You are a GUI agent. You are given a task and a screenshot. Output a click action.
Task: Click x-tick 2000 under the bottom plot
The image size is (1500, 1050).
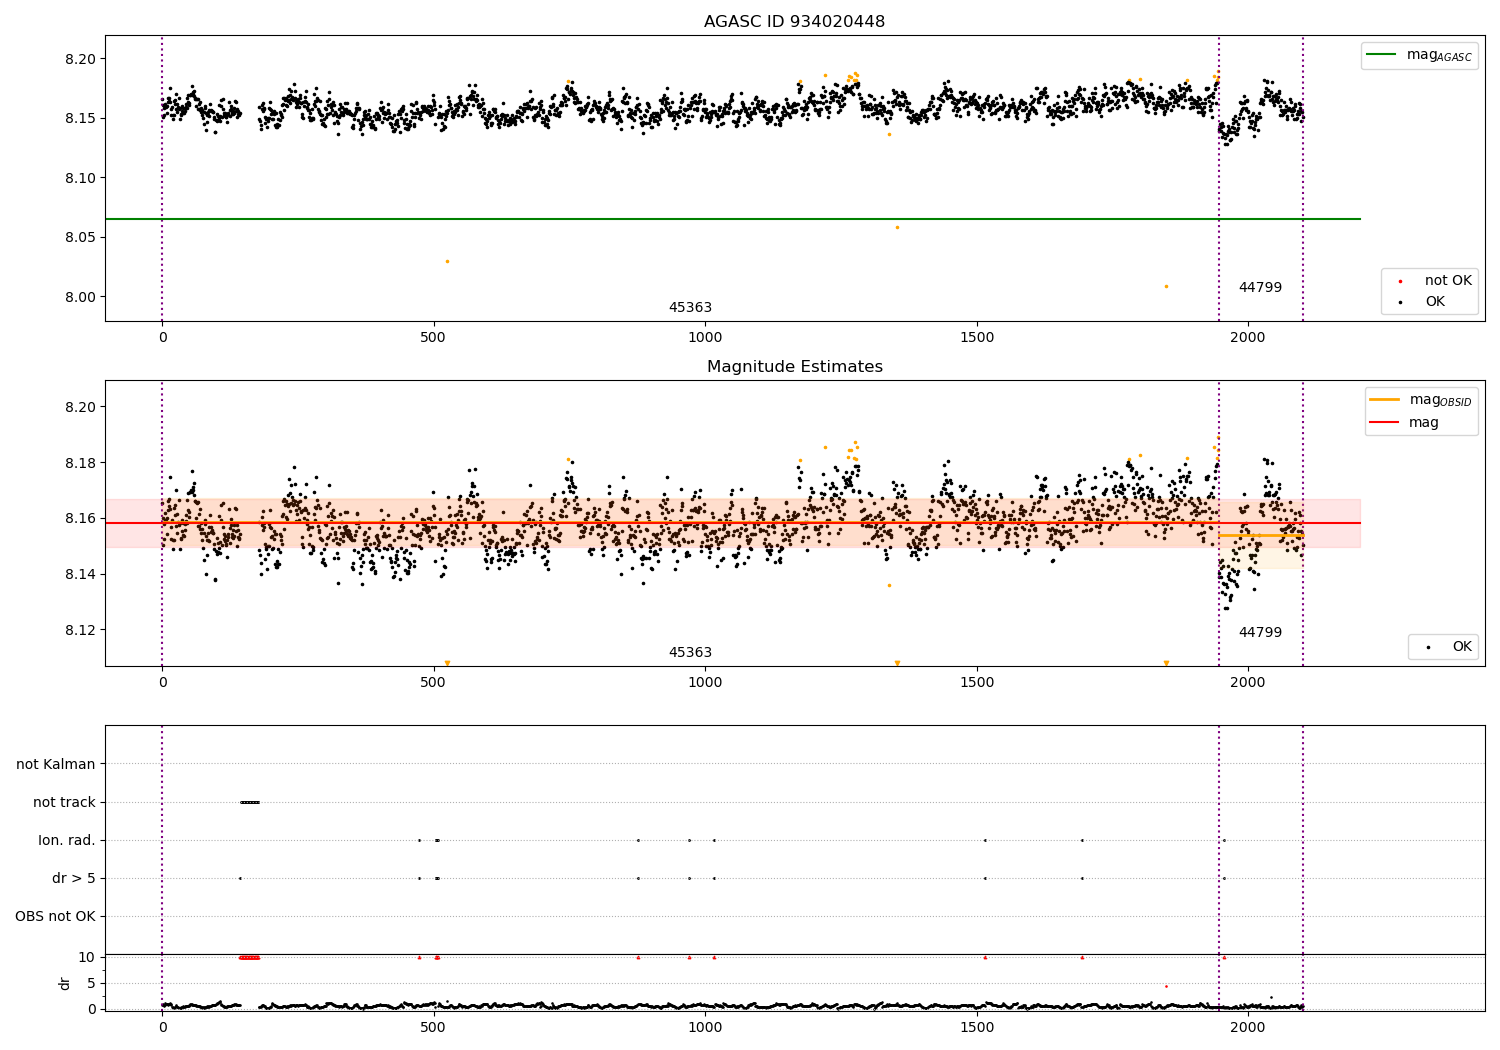point(1248,1027)
